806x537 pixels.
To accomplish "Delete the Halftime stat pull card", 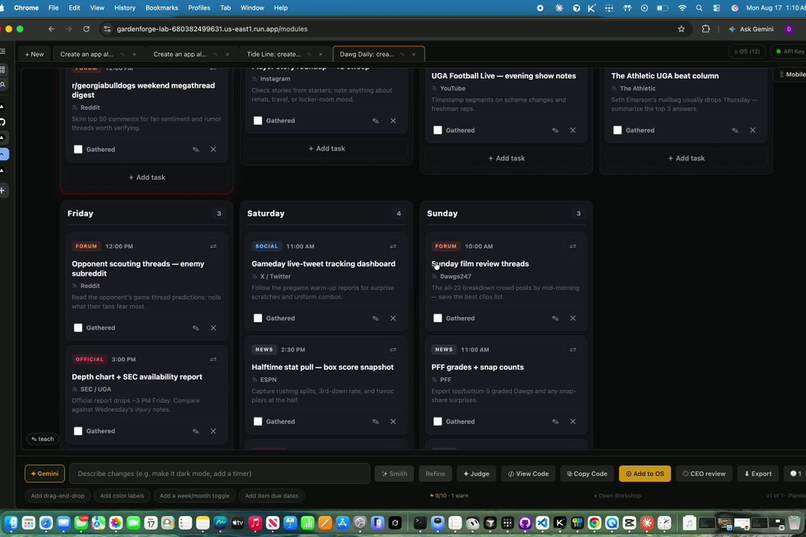I will (x=393, y=422).
